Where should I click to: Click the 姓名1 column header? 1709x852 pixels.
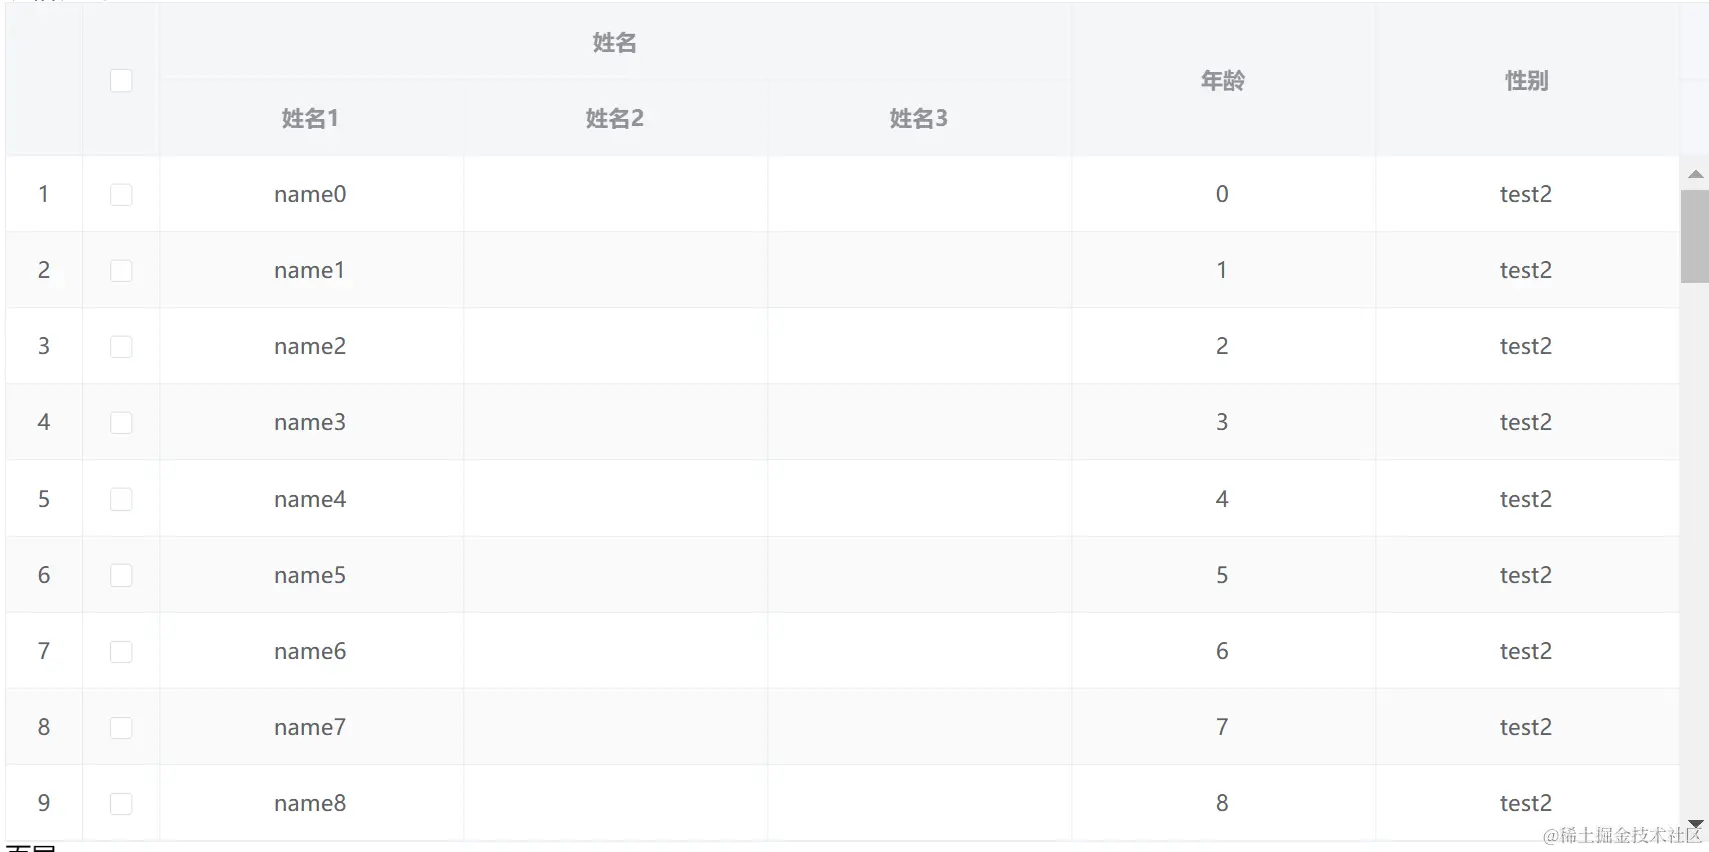(310, 119)
